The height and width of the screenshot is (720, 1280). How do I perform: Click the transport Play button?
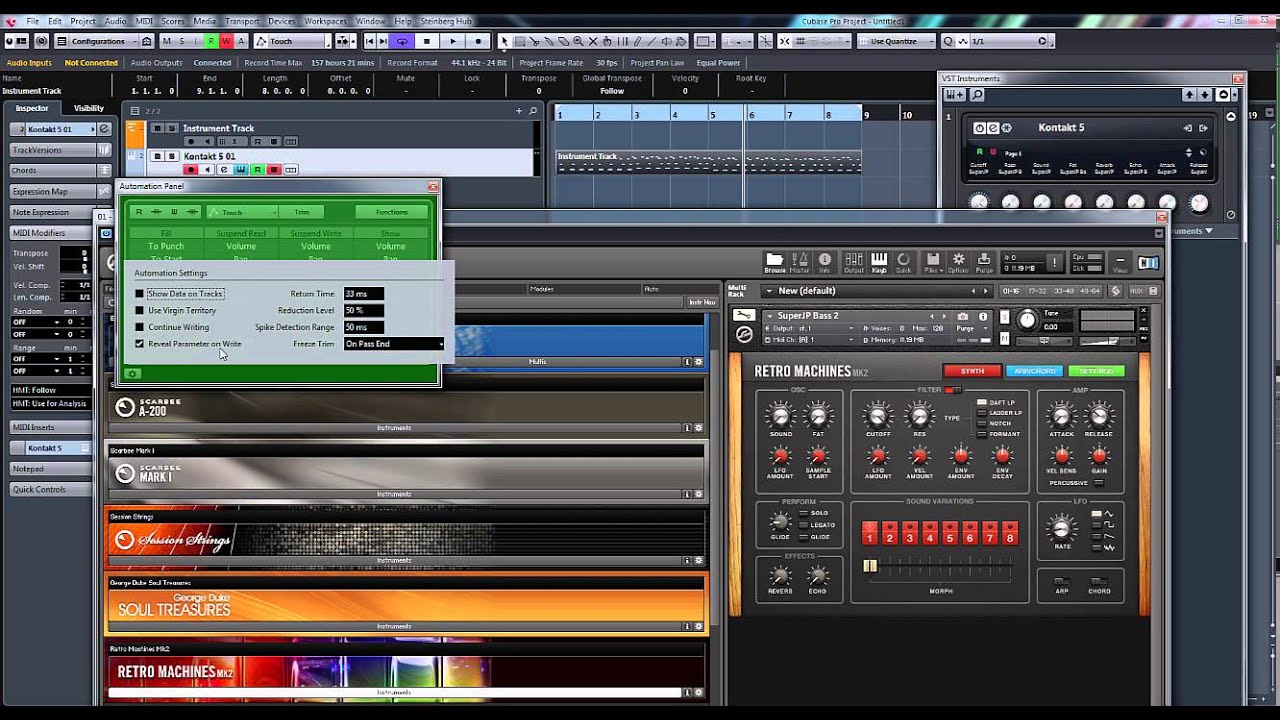coord(453,41)
